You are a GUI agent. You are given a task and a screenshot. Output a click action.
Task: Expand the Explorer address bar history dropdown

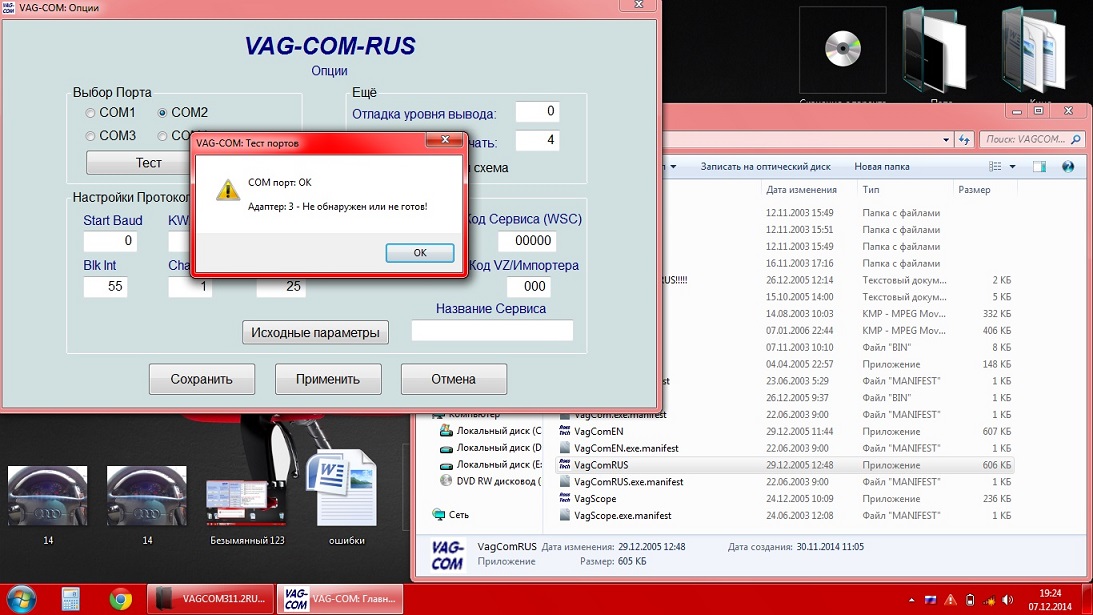tap(945, 140)
